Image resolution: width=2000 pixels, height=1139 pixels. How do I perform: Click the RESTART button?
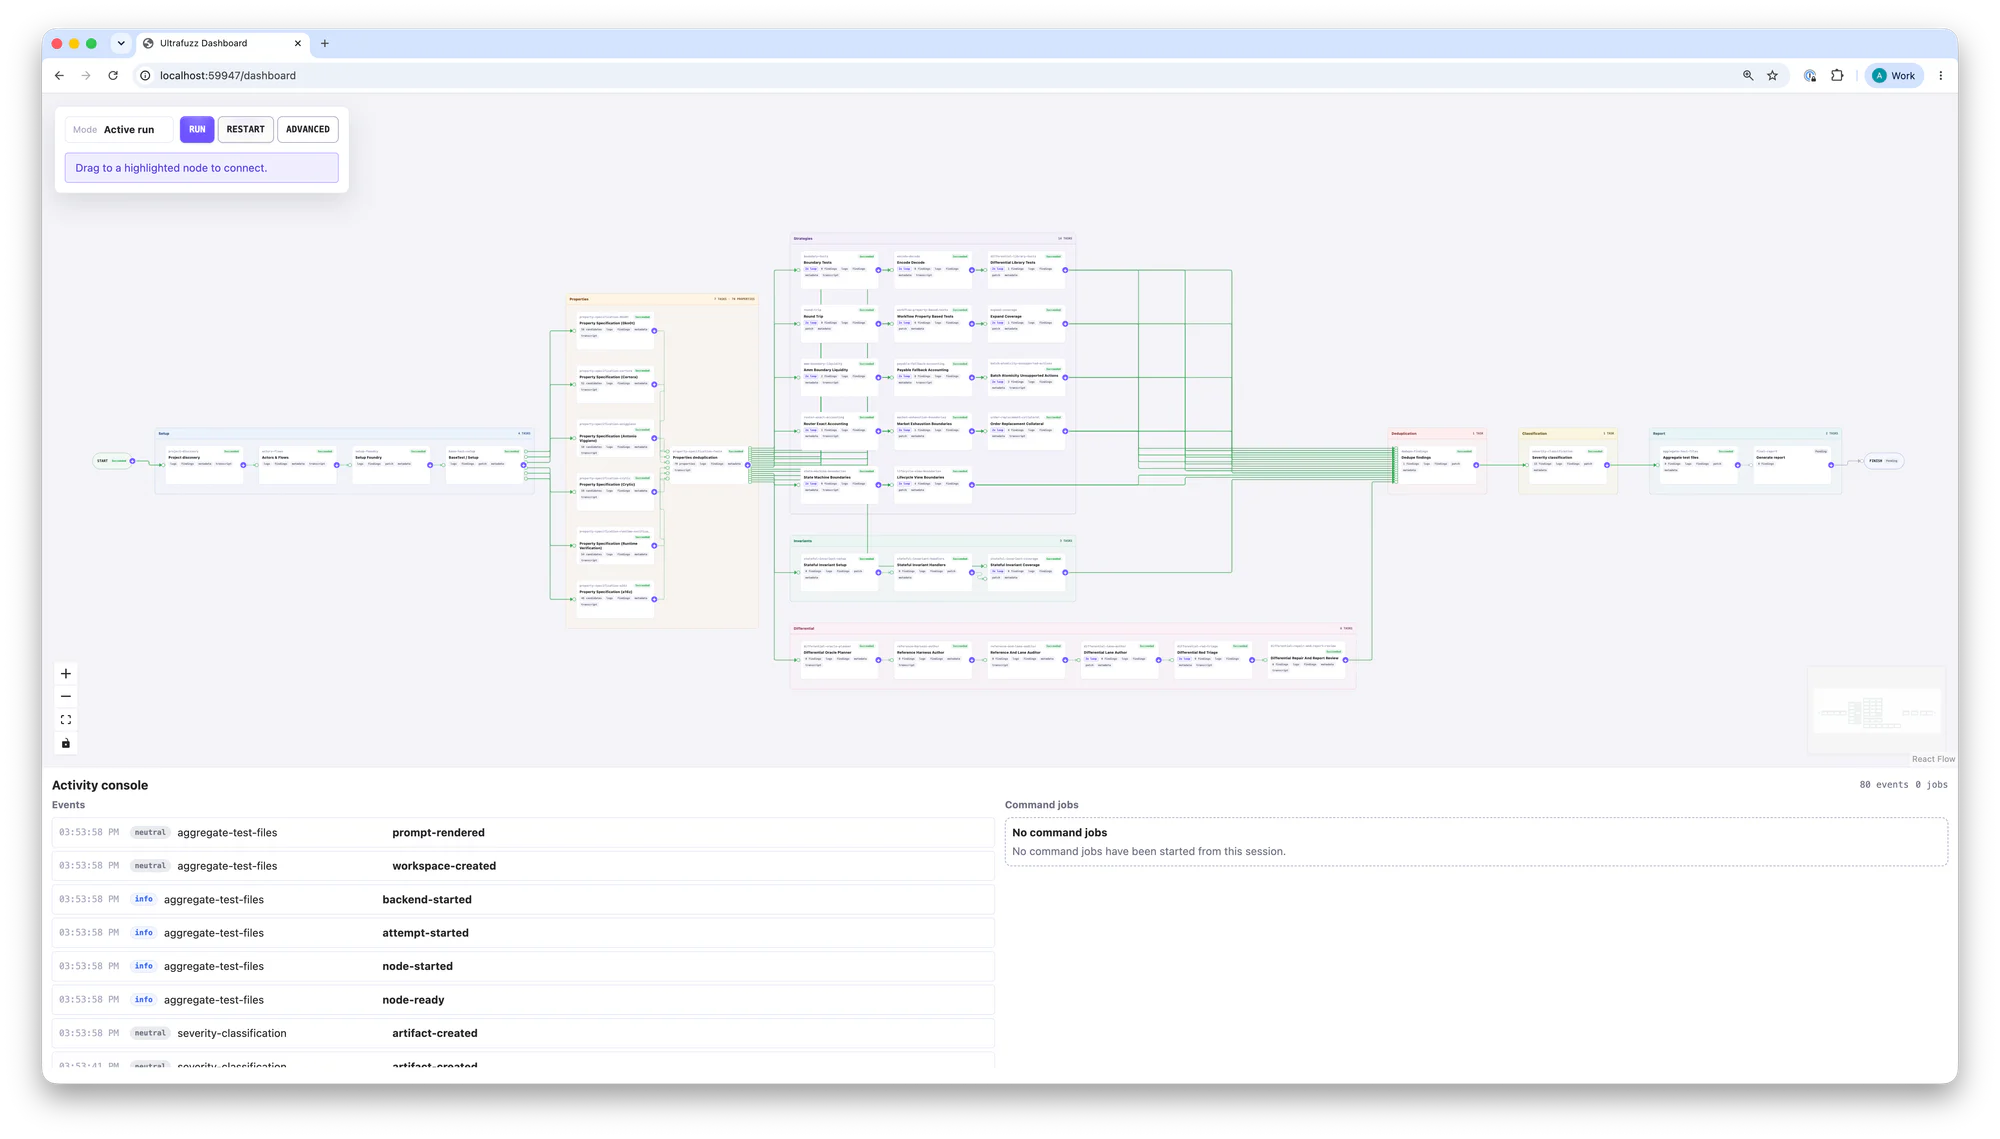(x=245, y=129)
